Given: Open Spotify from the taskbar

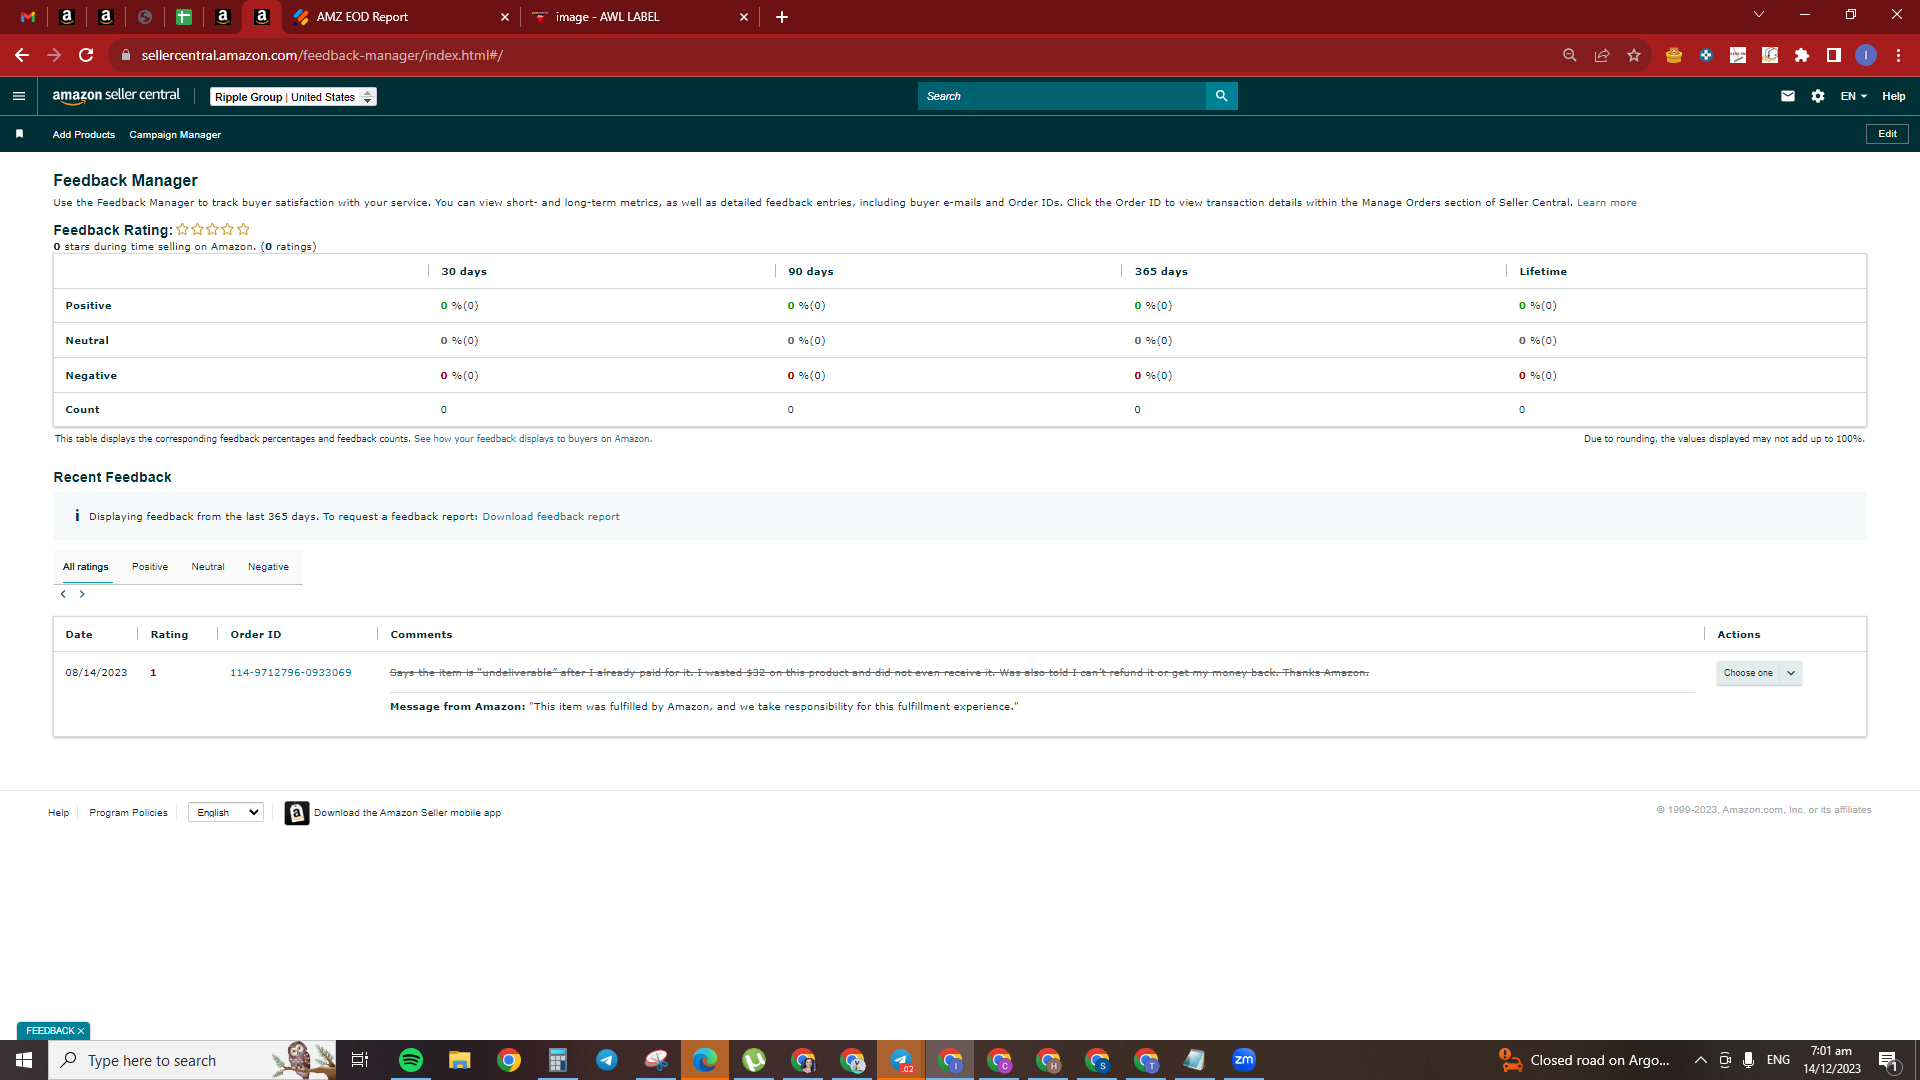Looking at the screenshot, I should 411,1060.
